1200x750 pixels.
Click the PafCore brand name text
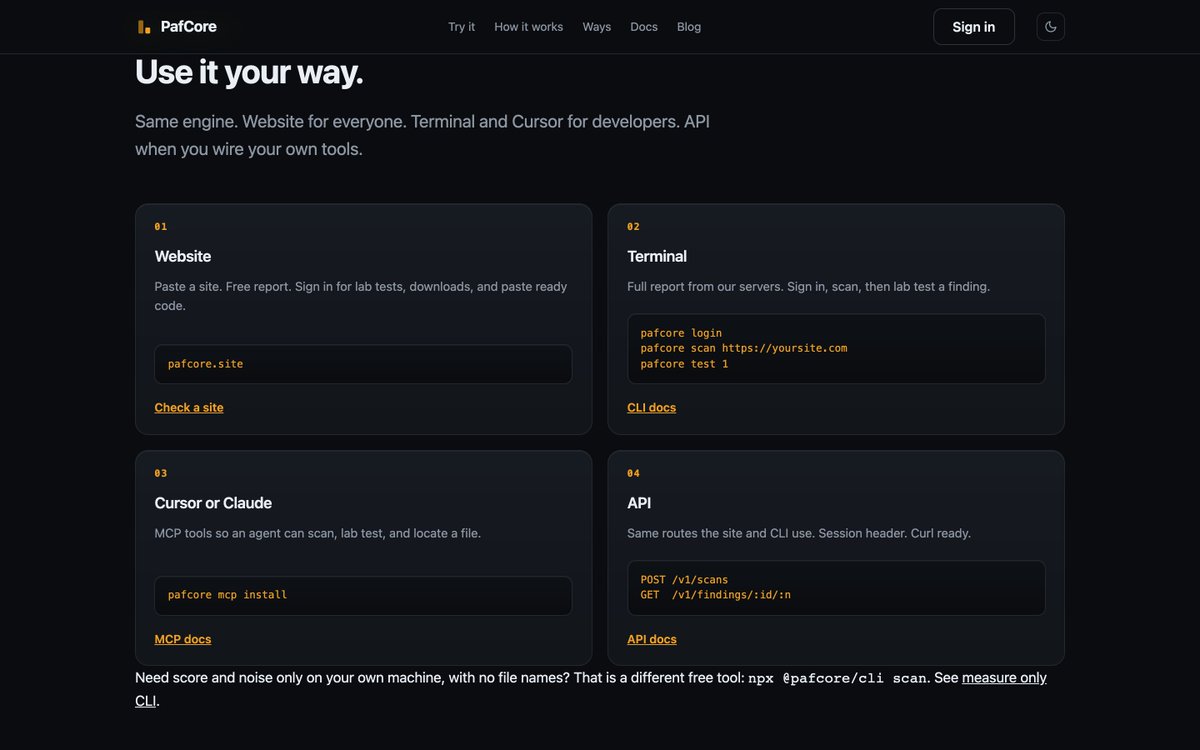189,27
